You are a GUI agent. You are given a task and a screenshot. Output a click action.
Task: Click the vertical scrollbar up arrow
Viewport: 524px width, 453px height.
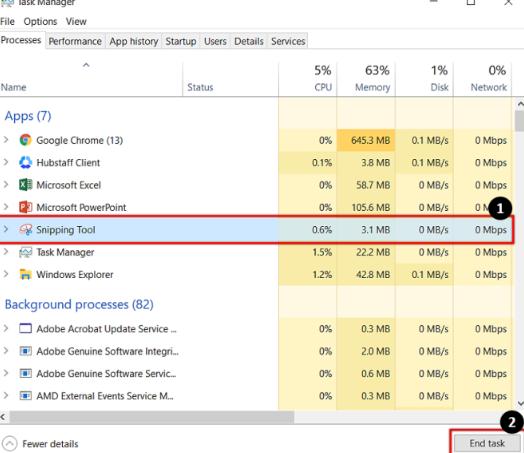pyautogui.click(x=520, y=104)
